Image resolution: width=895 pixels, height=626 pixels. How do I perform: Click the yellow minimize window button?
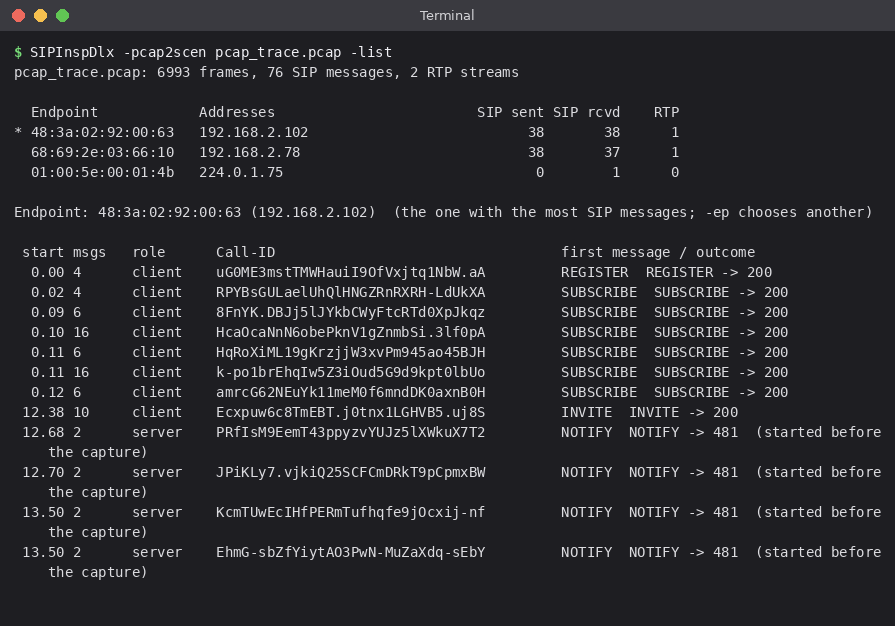point(41,15)
